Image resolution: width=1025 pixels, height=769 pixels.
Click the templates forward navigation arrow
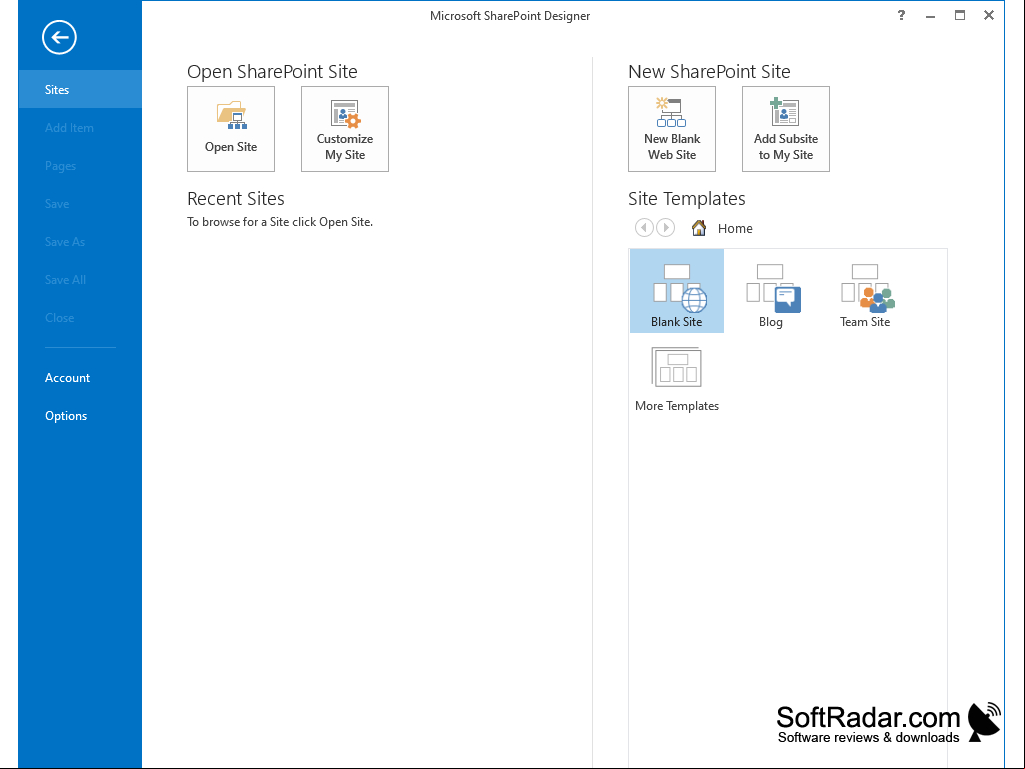pos(665,228)
